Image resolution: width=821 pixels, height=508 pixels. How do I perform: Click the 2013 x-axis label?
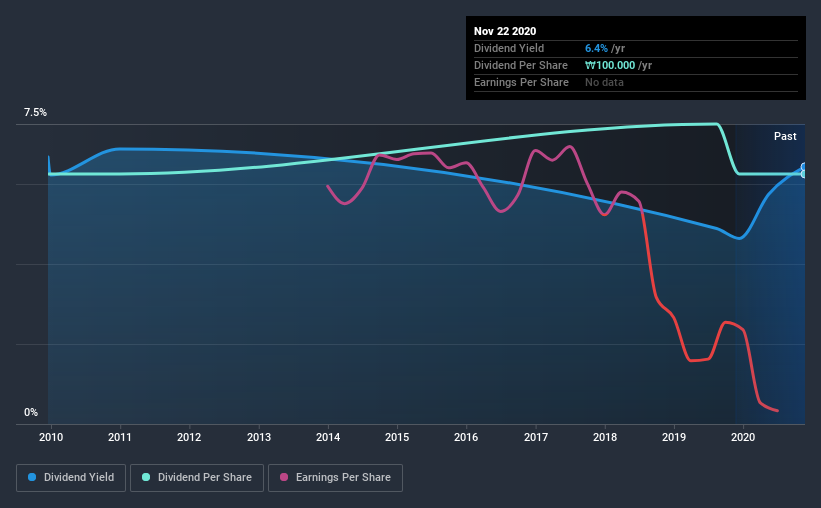pos(259,437)
